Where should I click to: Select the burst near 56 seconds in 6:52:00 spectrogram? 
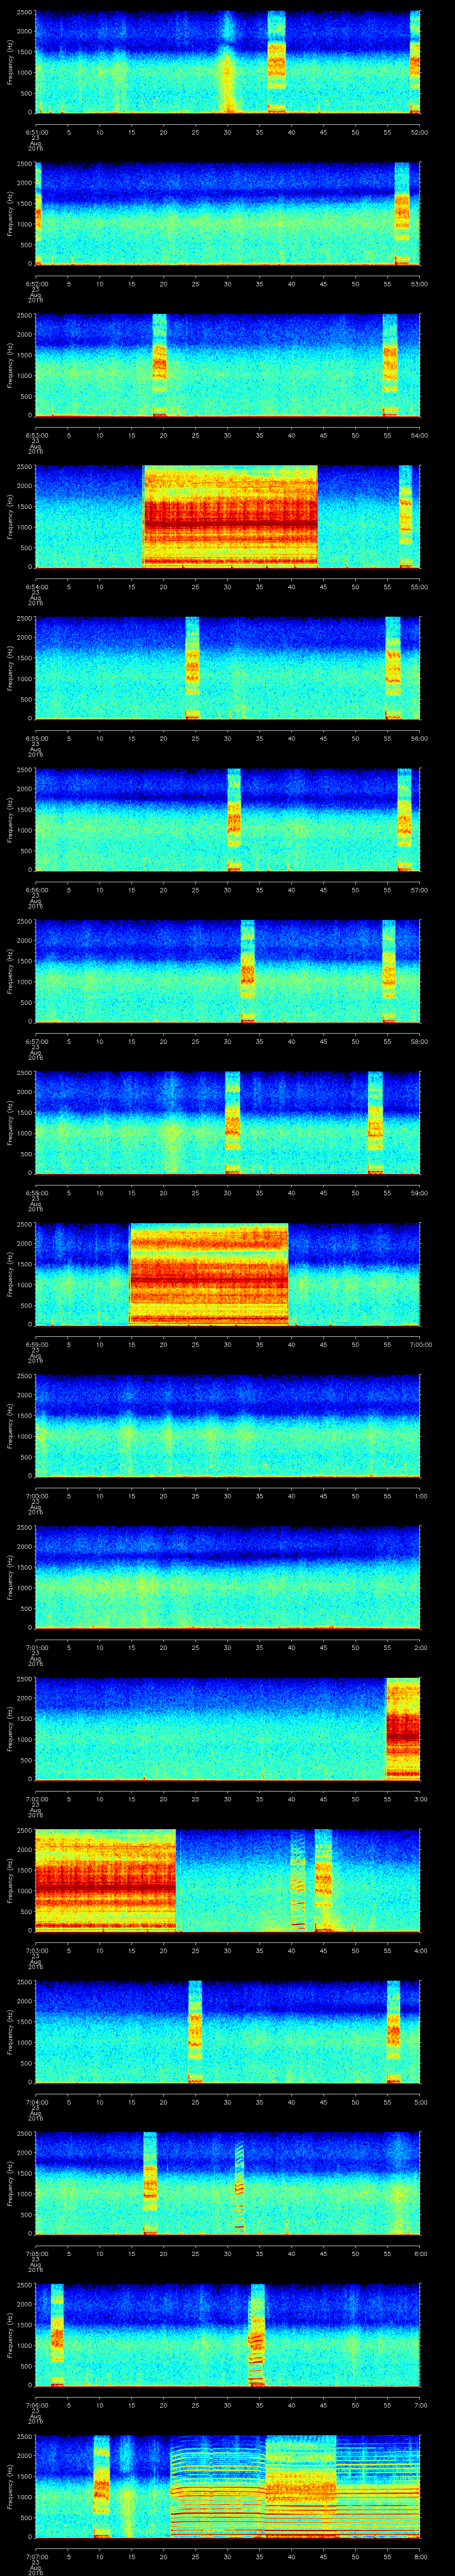click(402, 214)
